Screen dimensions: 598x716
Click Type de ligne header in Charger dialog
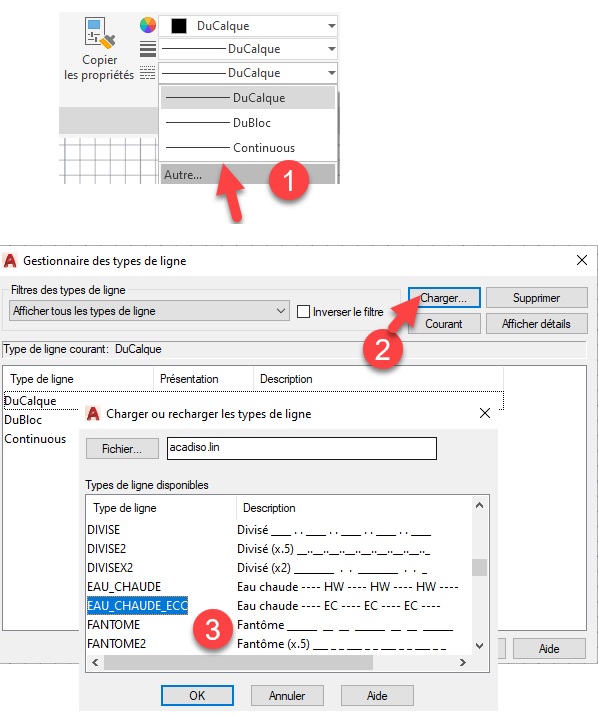point(161,508)
